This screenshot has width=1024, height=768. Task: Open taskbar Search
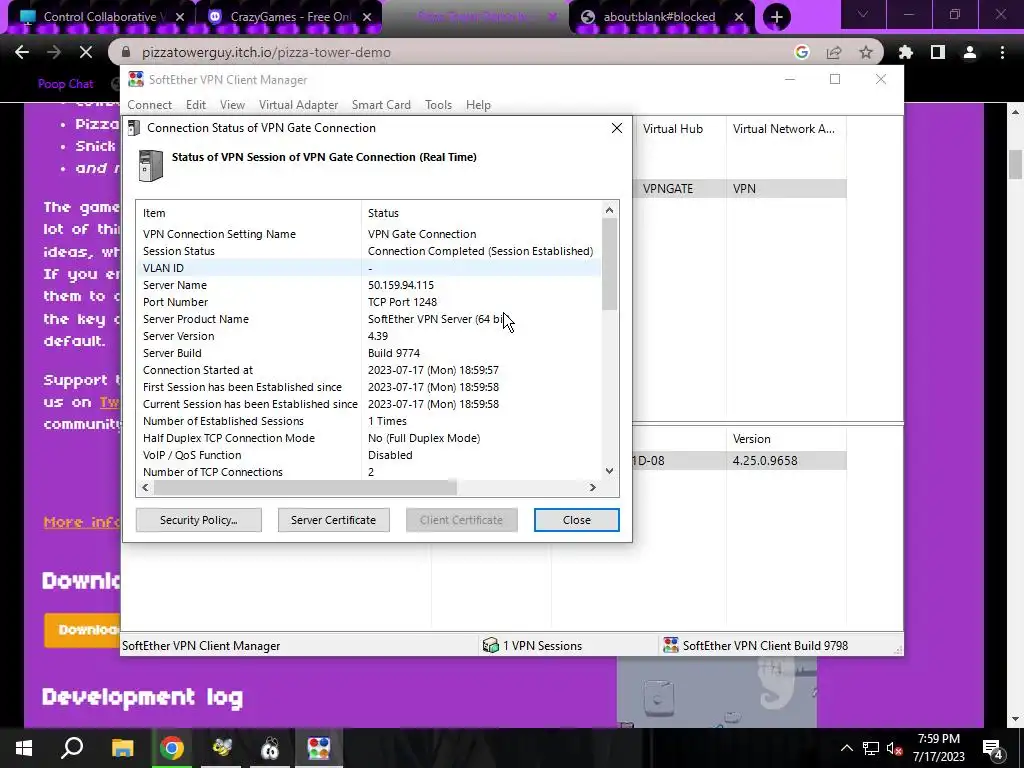[72, 748]
